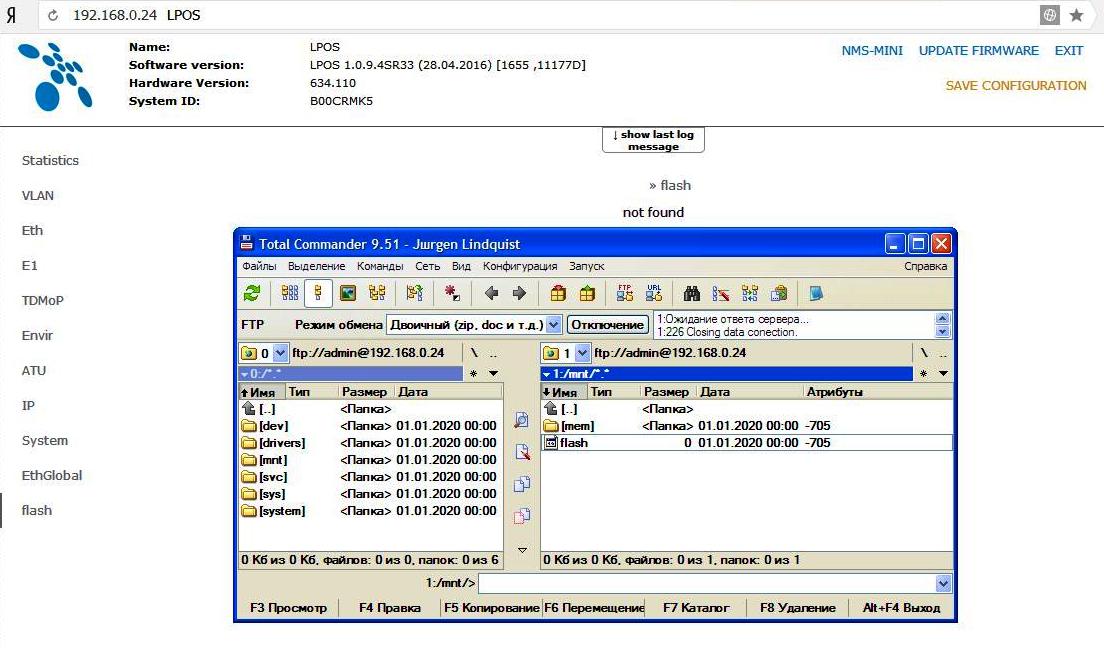The width and height of the screenshot is (1104, 648).
Task: Open file search with the binoculars icon
Action: pyautogui.click(x=691, y=293)
